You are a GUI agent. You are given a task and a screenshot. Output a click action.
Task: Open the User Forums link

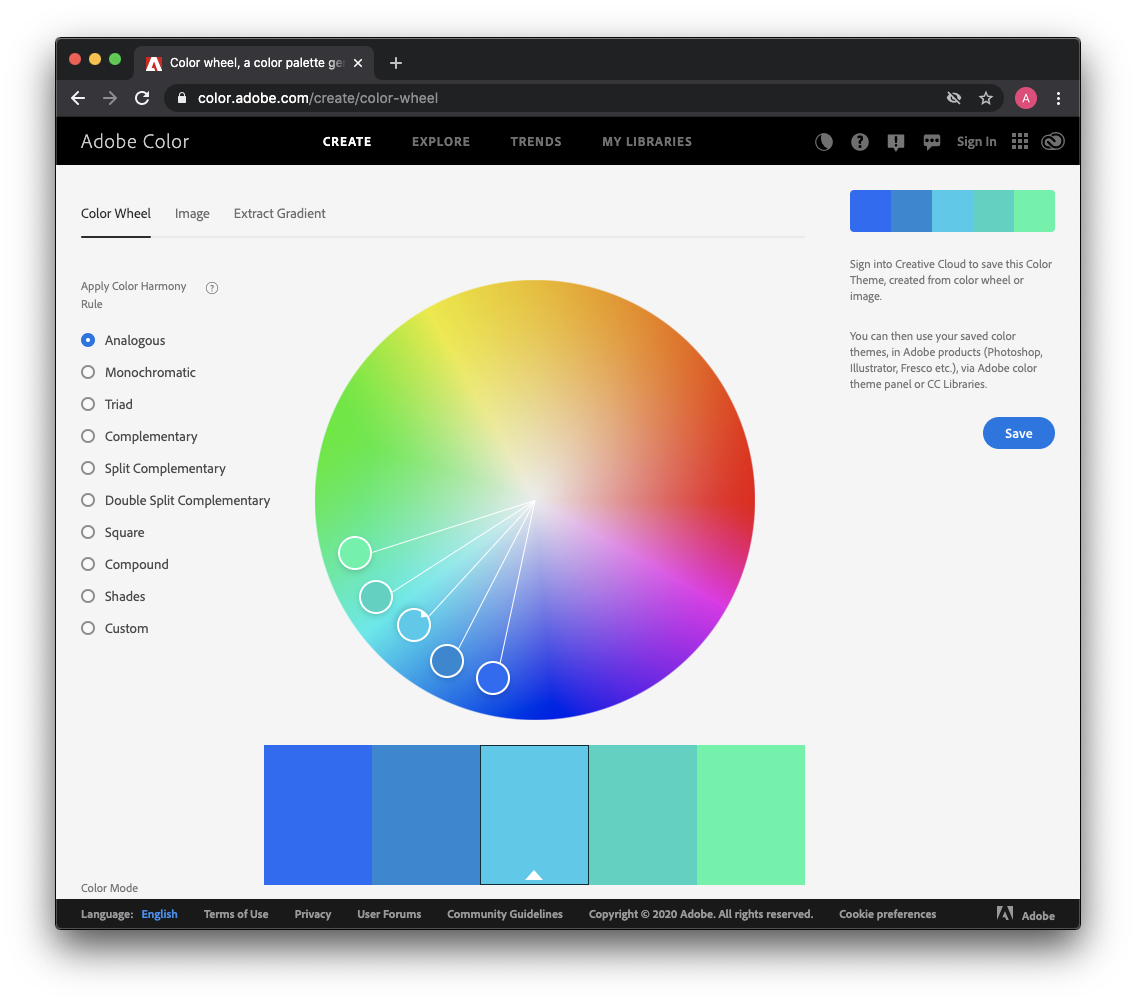click(x=389, y=915)
